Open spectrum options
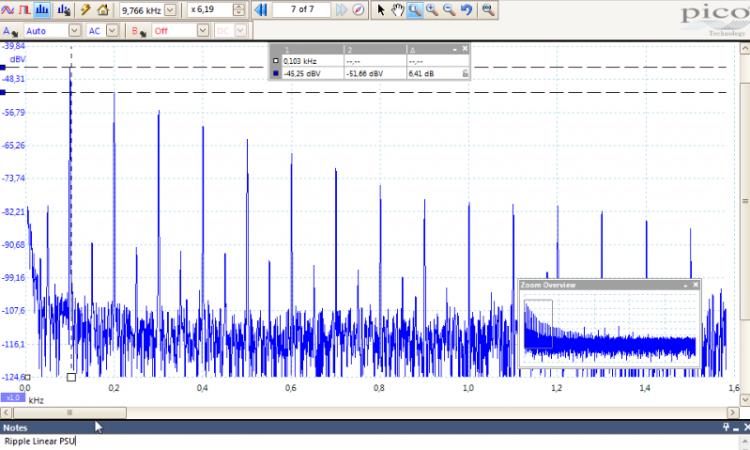750x450 pixels. (x=64, y=10)
